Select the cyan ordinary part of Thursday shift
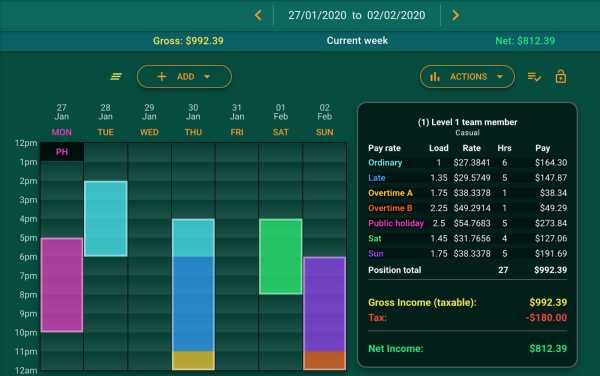 coord(193,238)
